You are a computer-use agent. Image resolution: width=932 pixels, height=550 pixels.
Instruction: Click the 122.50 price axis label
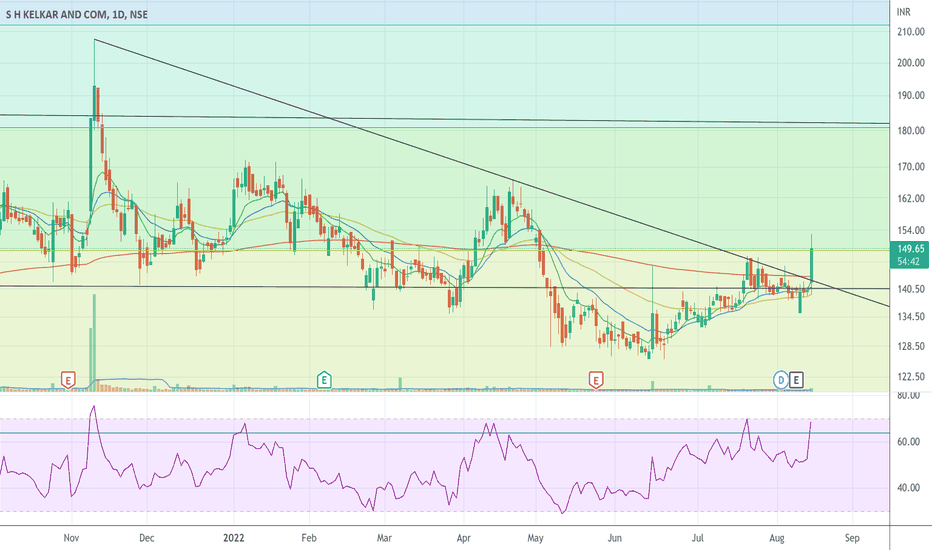pyautogui.click(x=911, y=376)
